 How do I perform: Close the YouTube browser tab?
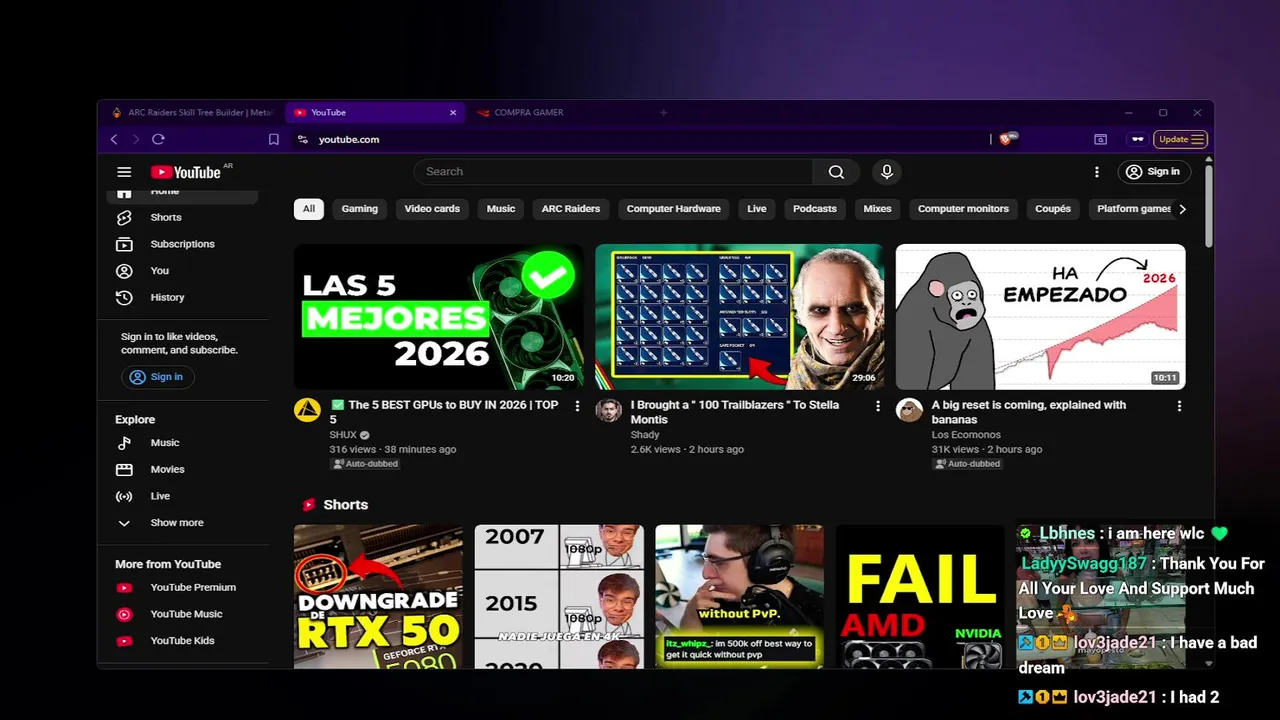click(453, 113)
